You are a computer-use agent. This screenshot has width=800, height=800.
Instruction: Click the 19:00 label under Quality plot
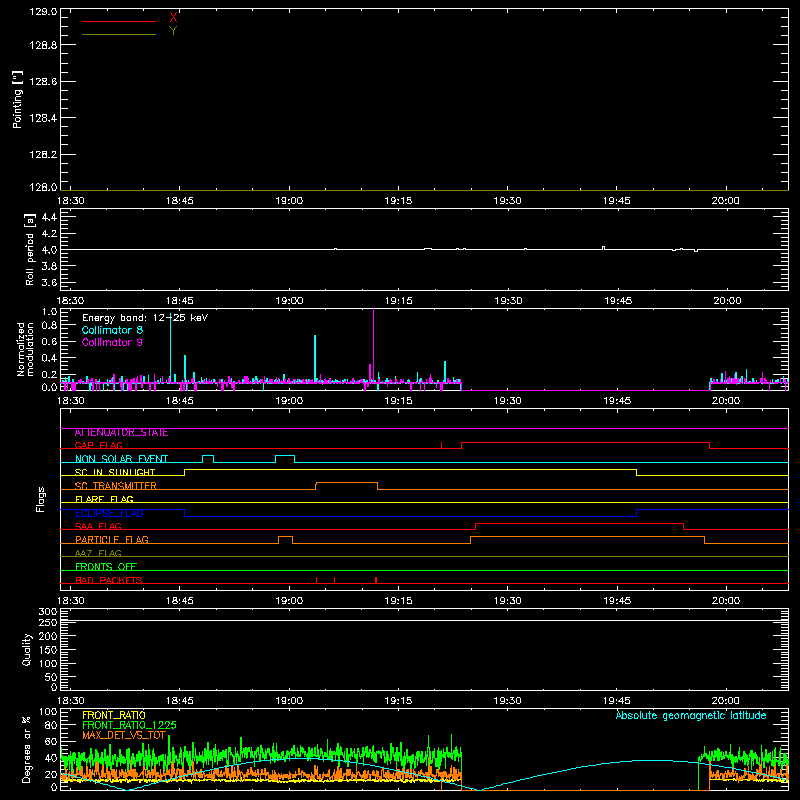pos(289,701)
